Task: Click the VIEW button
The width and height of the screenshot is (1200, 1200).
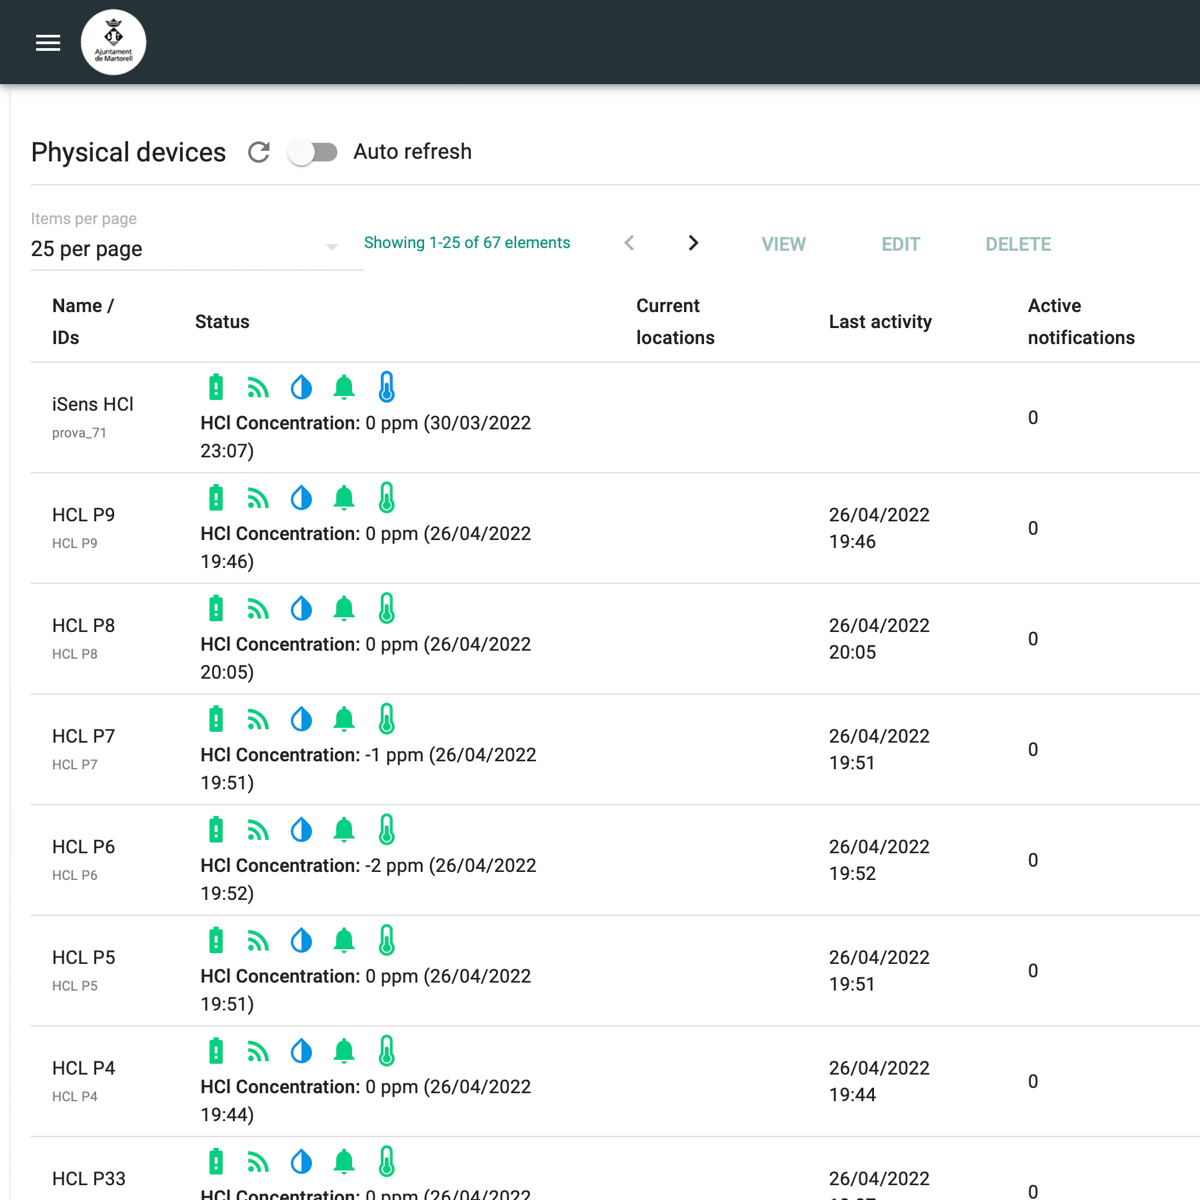Action: click(783, 244)
